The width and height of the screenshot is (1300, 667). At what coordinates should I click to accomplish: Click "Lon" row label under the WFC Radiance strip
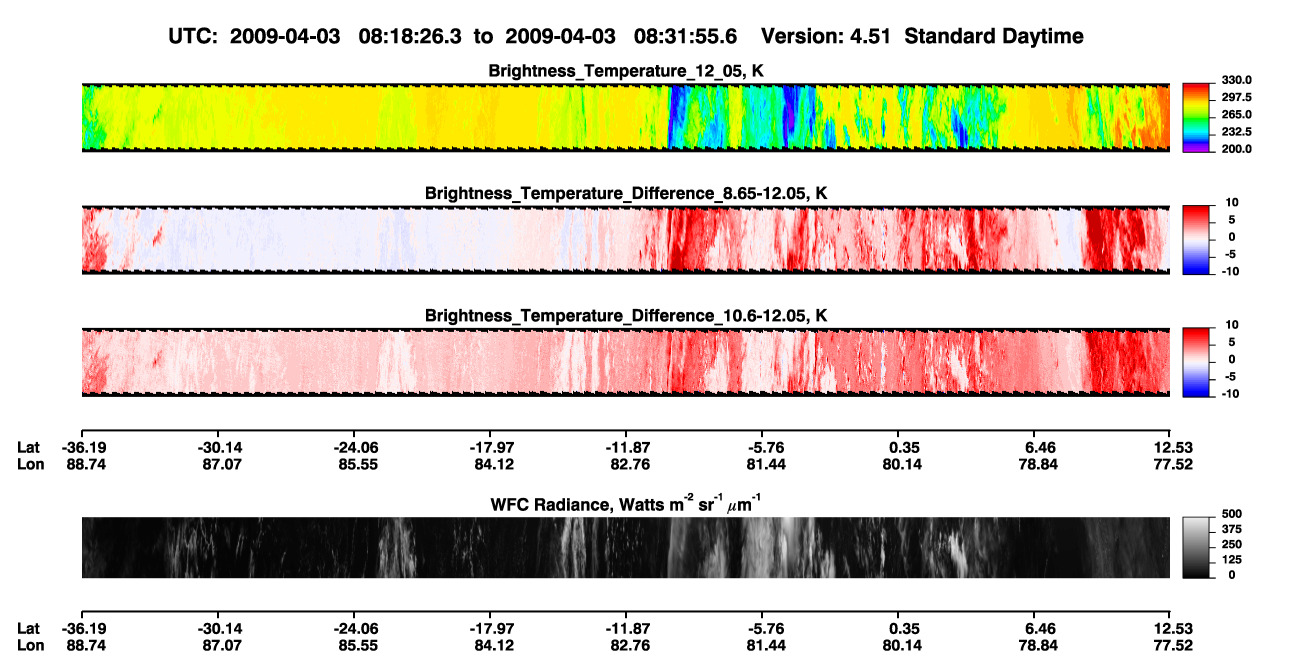point(30,644)
